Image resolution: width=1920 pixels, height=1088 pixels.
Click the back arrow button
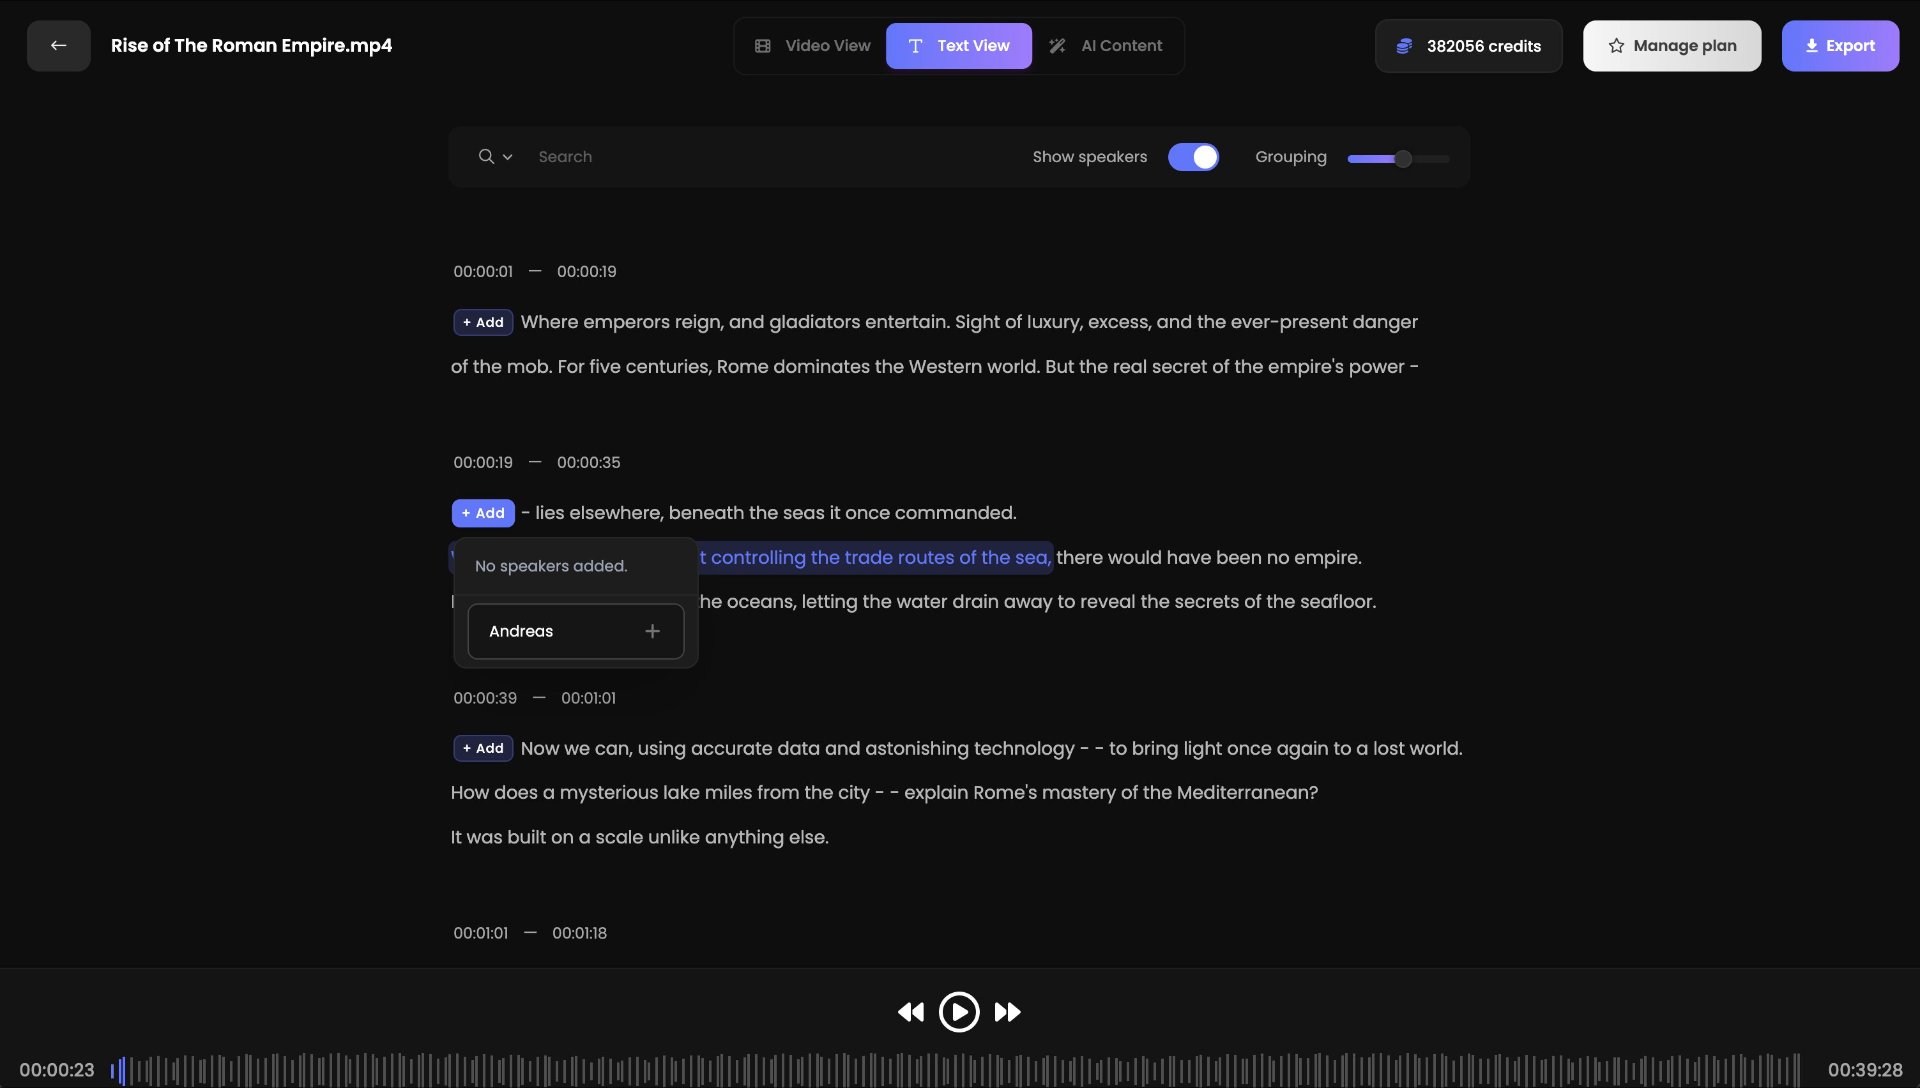click(x=58, y=46)
